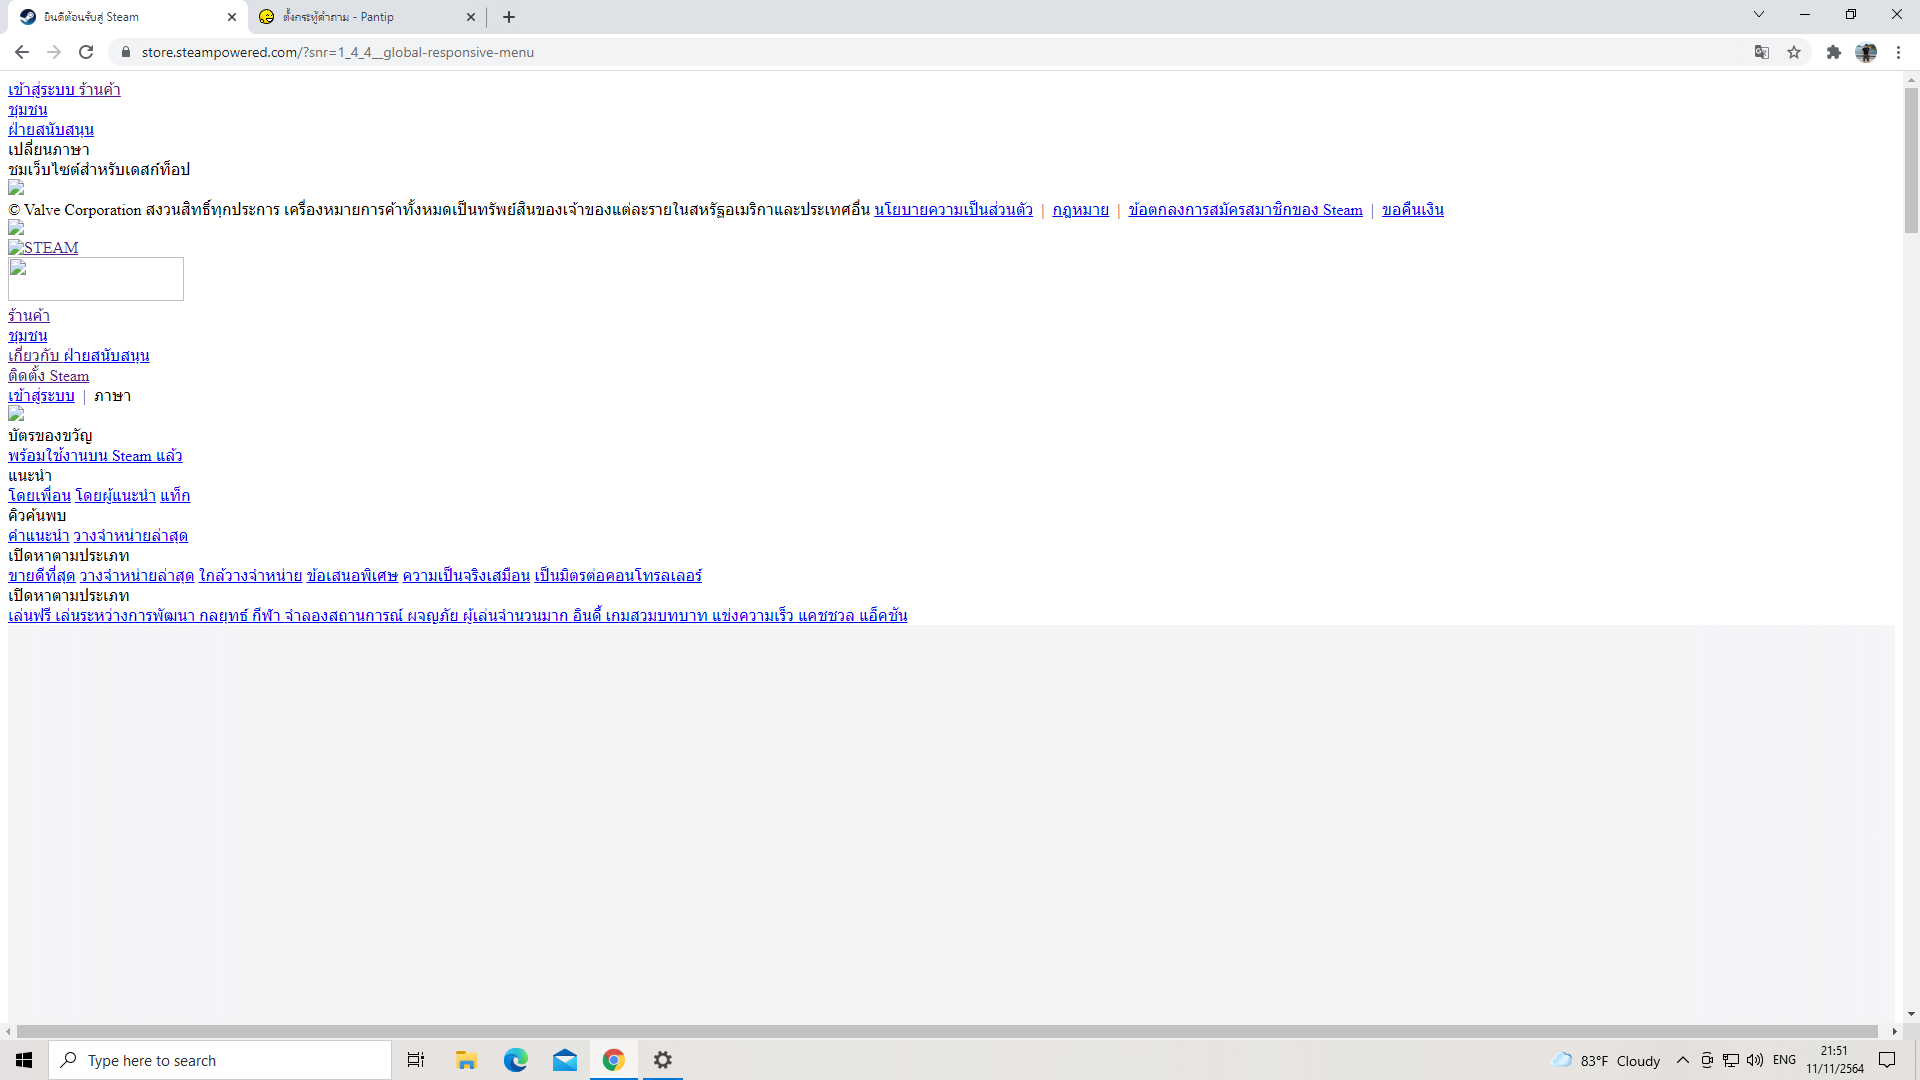Open the Chrome Extensions puzzle icon
The image size is (1920, 1080).
[1833, 52]
